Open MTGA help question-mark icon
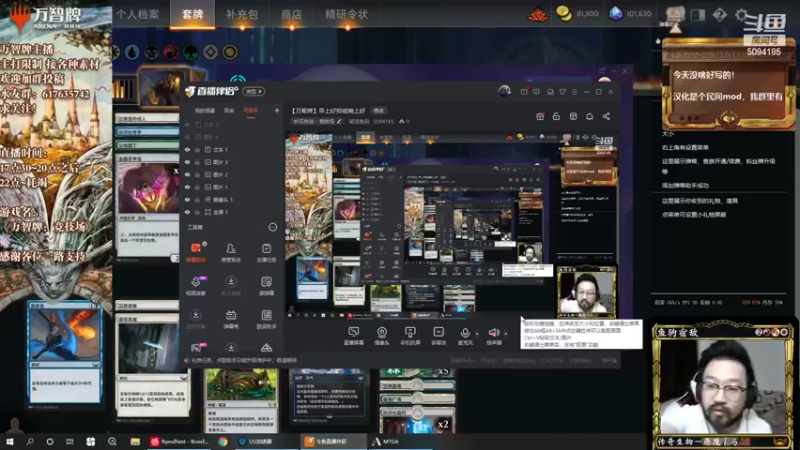The width and height of the screenshot is (800, 450). point(719,14)
